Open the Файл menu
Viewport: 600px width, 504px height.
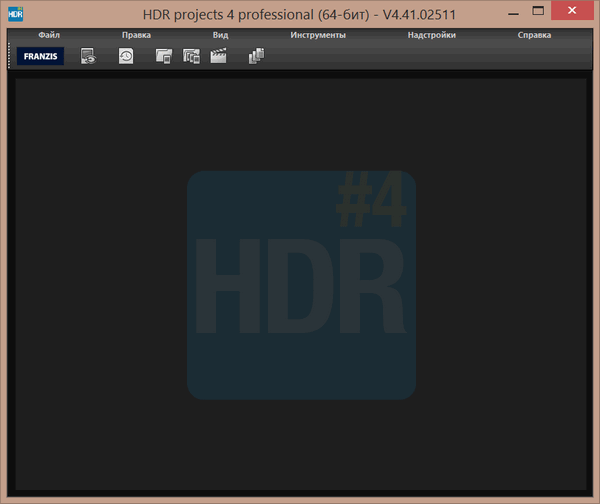pos(49,35)
